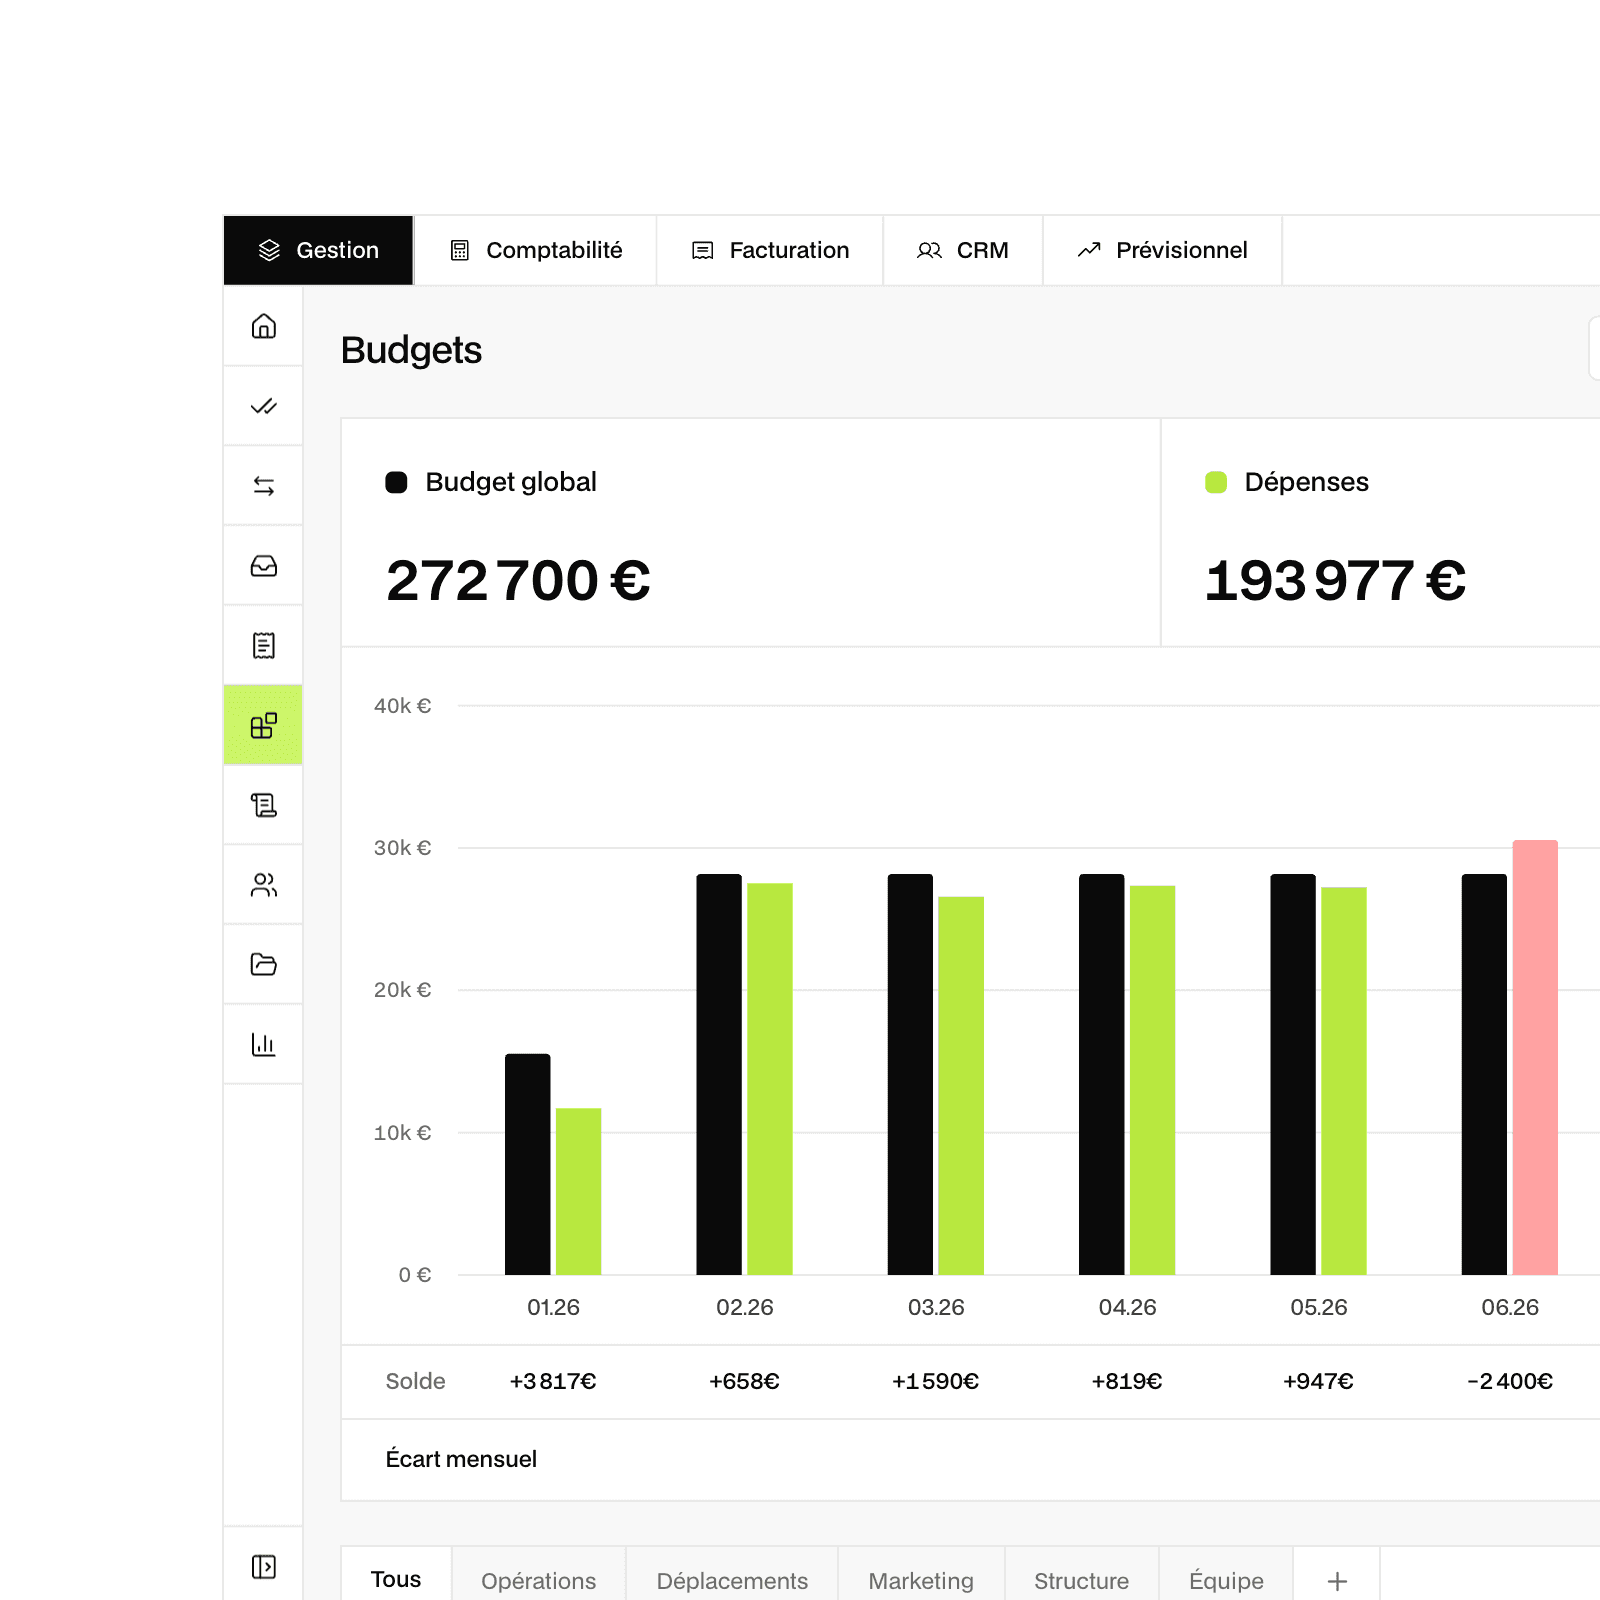Click the +3 817€ balance value
This screenshot has width=1600, height=1600.
coord(553,1381)
